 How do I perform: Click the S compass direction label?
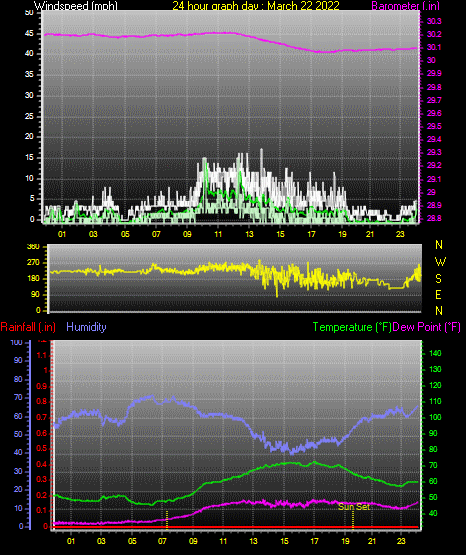[438, 279]
